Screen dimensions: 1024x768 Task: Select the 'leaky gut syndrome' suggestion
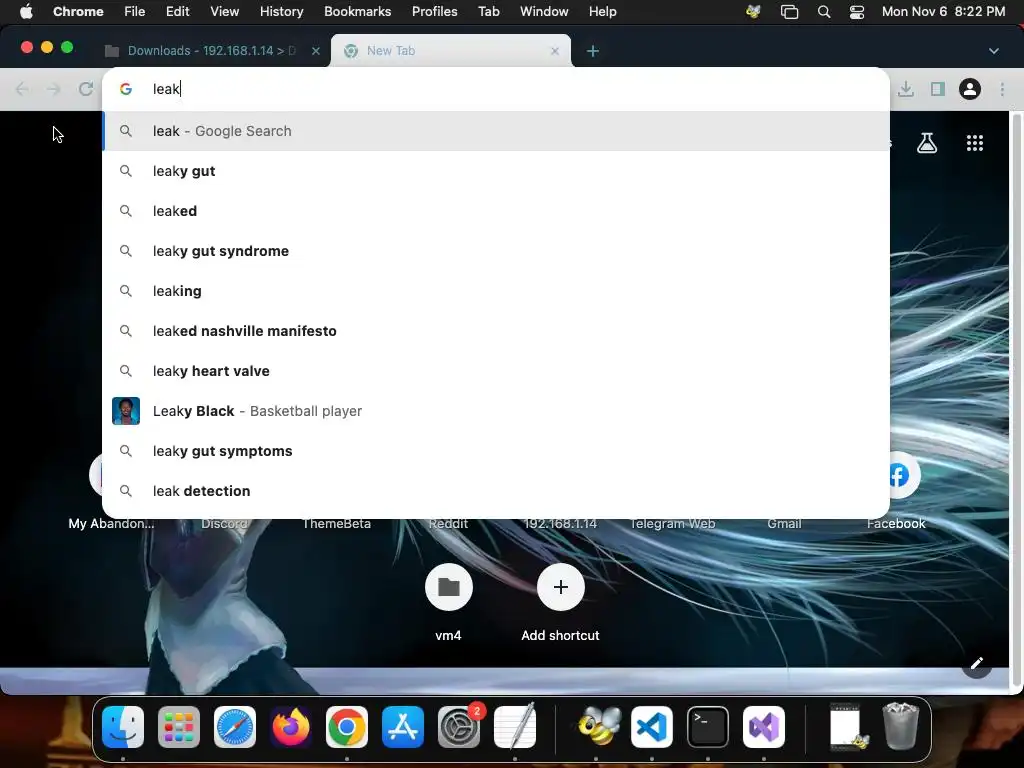(496, 251)
